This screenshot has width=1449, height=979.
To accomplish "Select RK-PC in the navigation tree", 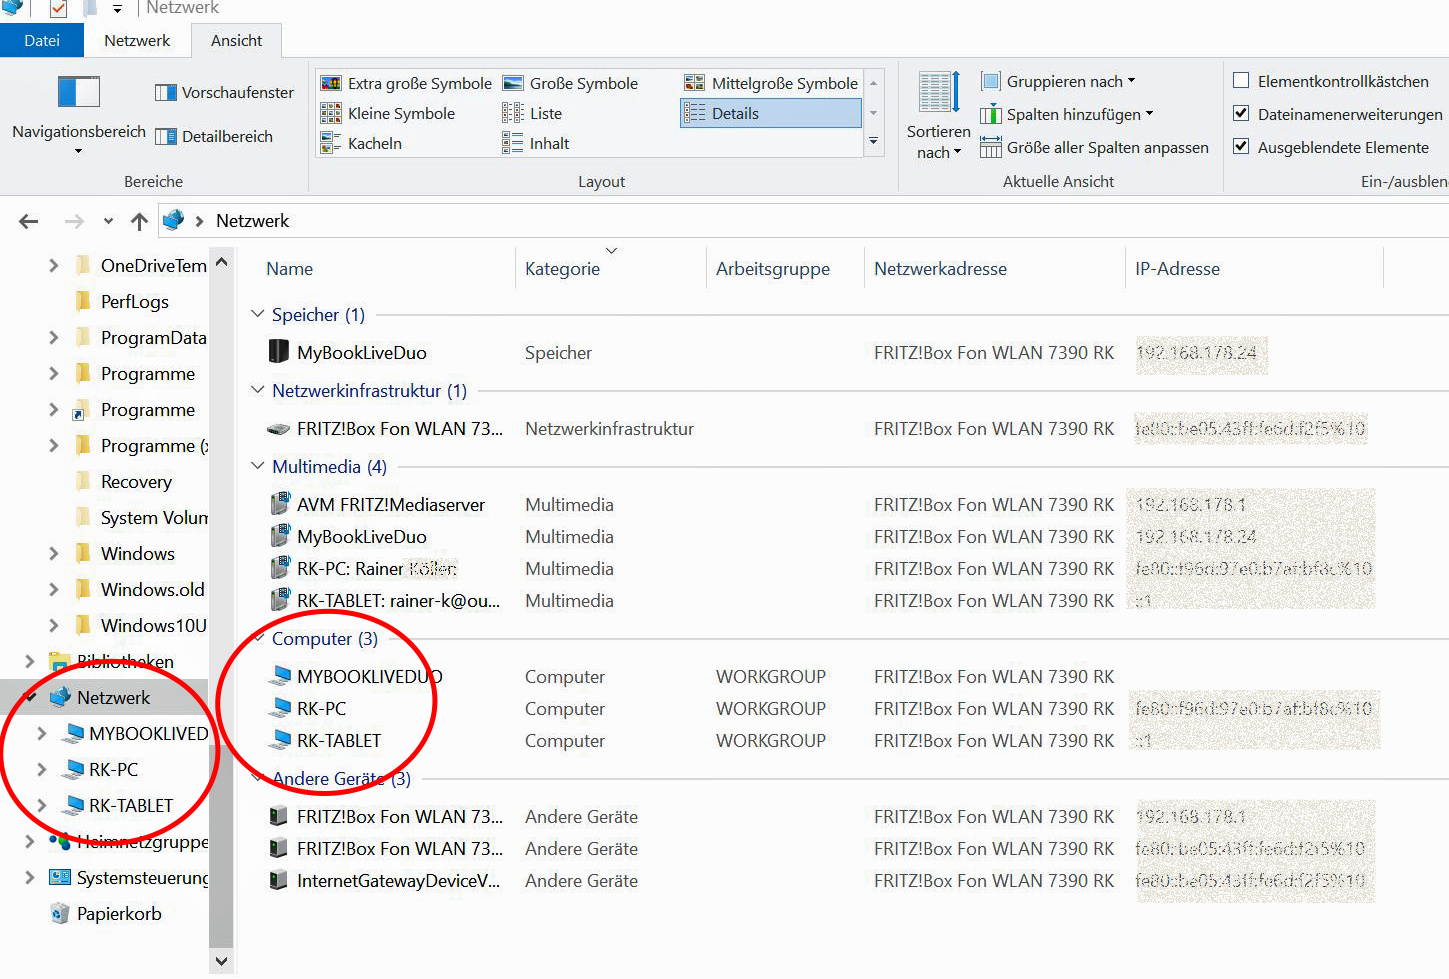I will tap(113, 769).
